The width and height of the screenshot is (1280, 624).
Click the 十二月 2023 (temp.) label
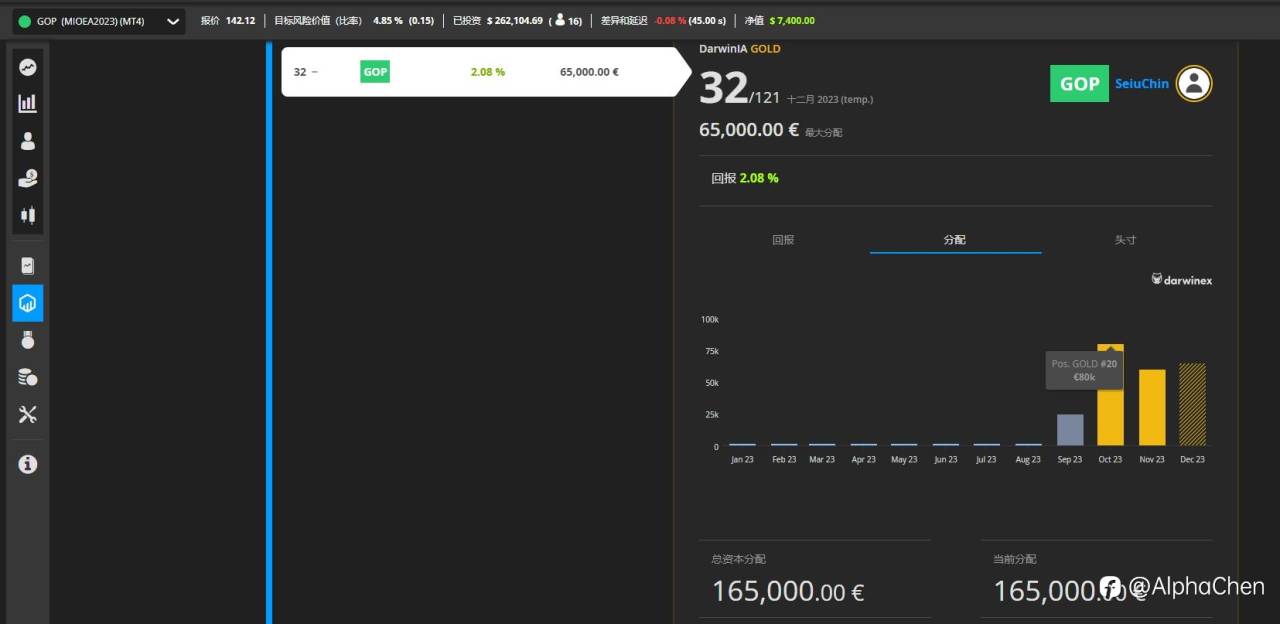tap(830, 99)
